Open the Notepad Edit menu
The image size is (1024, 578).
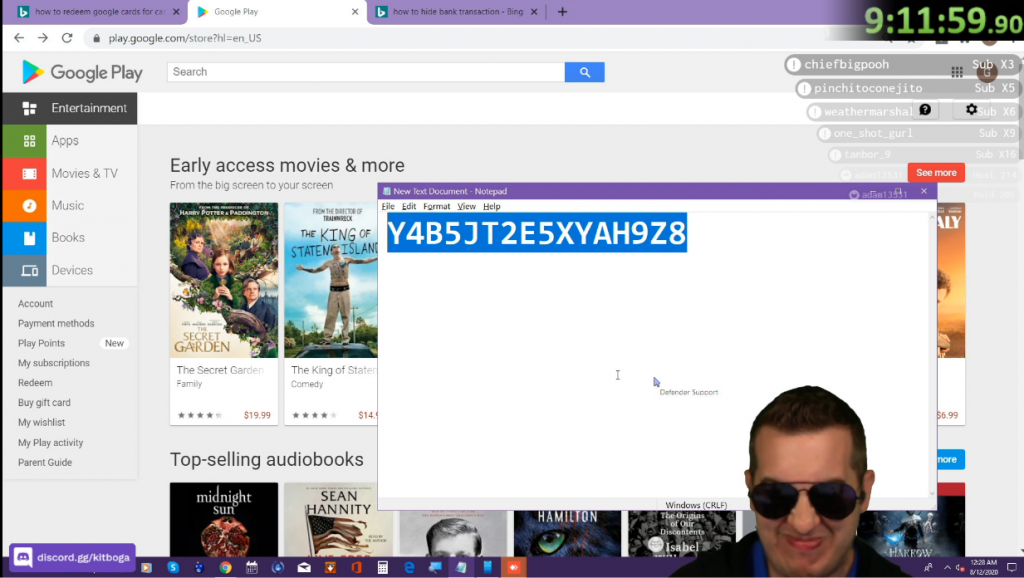[409, 206]
